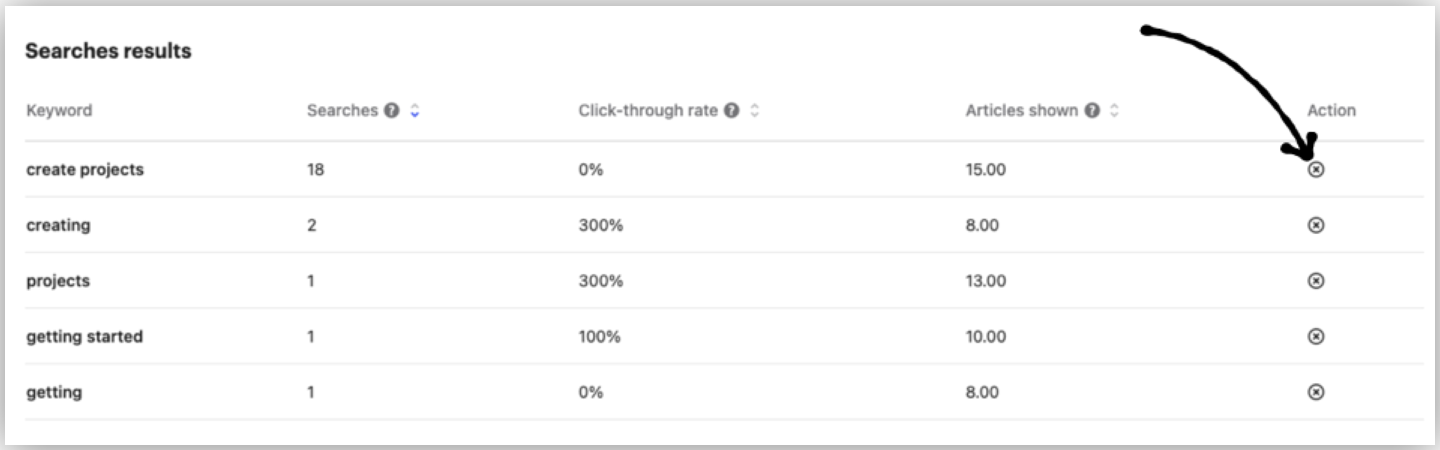1440x450 pixels.
Task: Click the Searches column header label
Action: (343, 111)
